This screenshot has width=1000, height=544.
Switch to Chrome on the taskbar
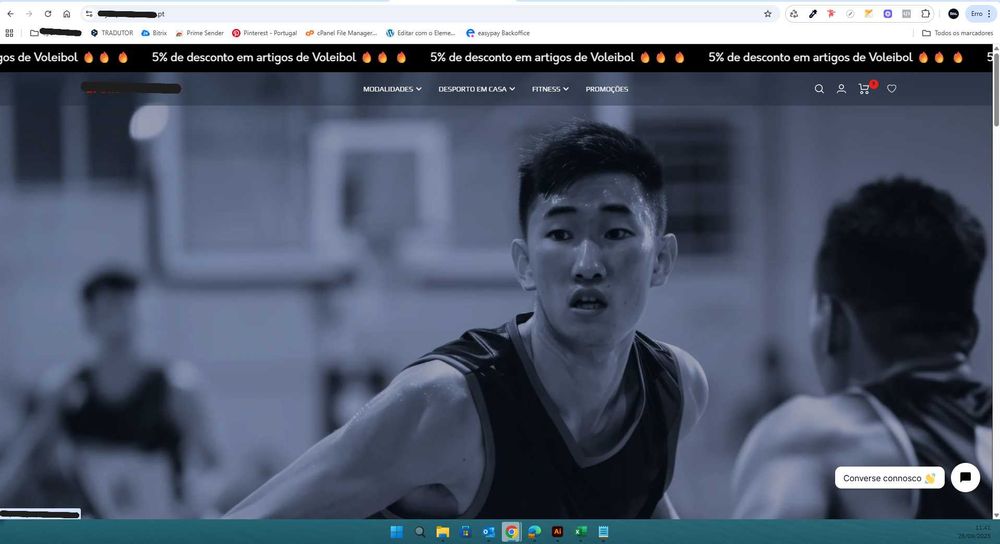tap(511, 532)
